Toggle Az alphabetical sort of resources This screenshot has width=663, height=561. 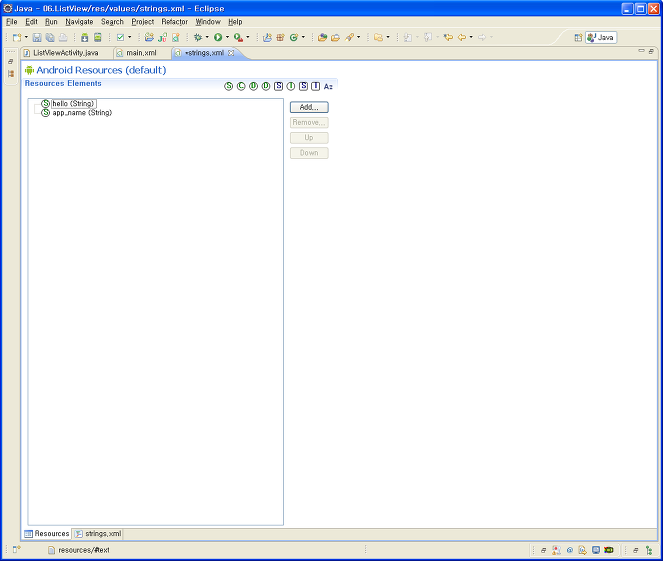pyautogui.click(x=328, y=86)
